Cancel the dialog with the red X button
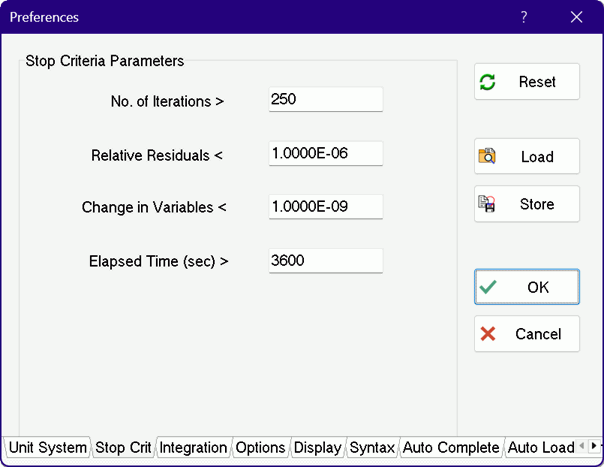Image resolution: width=604 pixels, height=467 pixels. (x=526, y=334)
